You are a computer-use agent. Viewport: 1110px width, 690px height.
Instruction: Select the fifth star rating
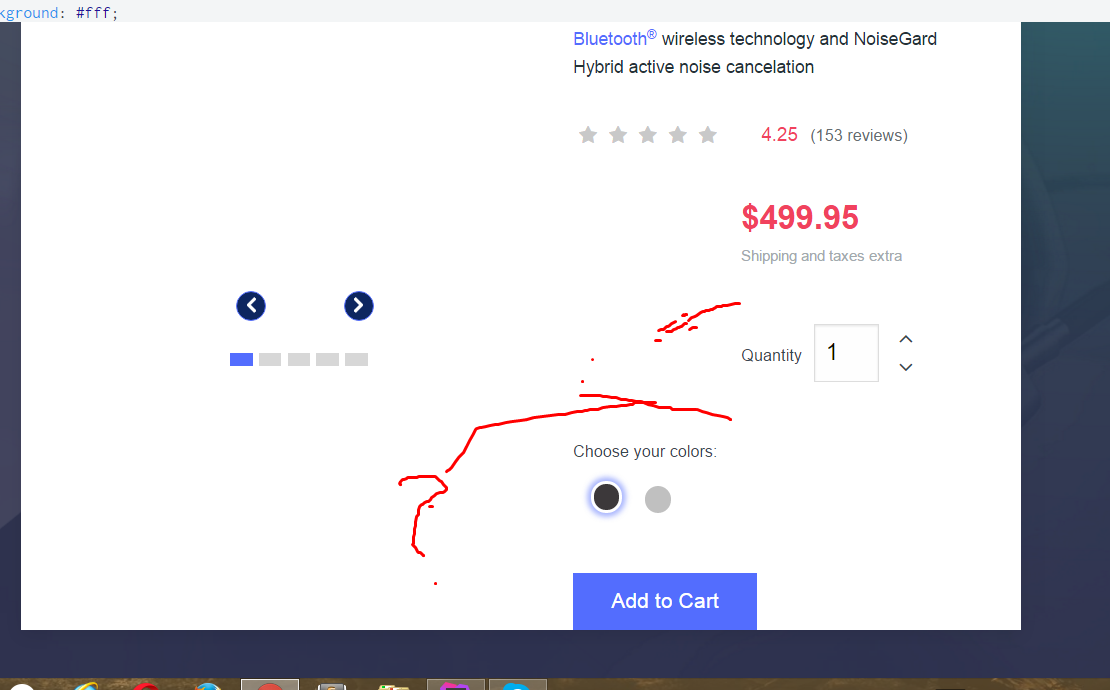(x=708, y=134)
